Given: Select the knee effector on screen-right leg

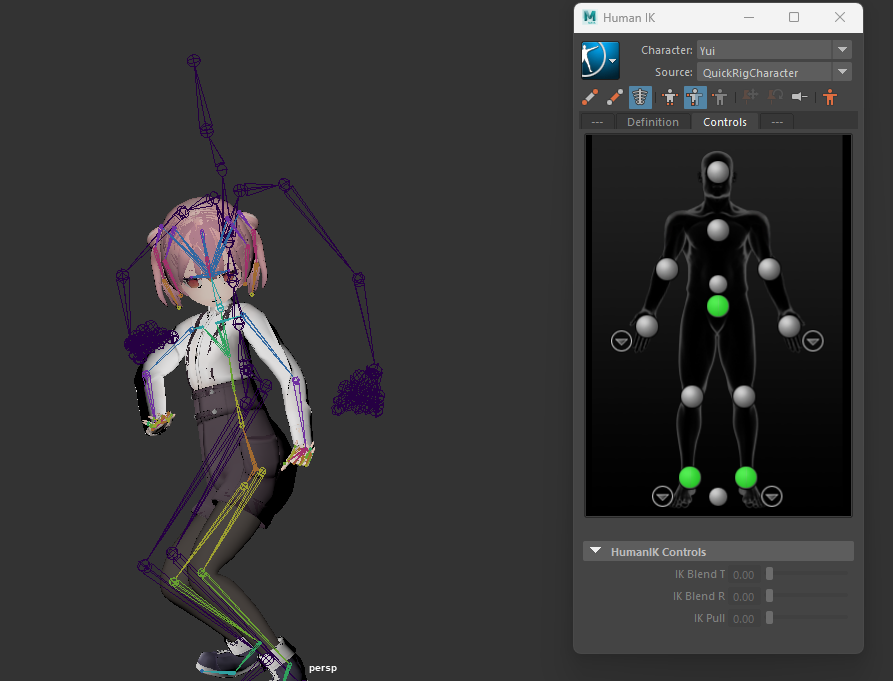Looking at the screenshot, I should [x=744, y=396].
